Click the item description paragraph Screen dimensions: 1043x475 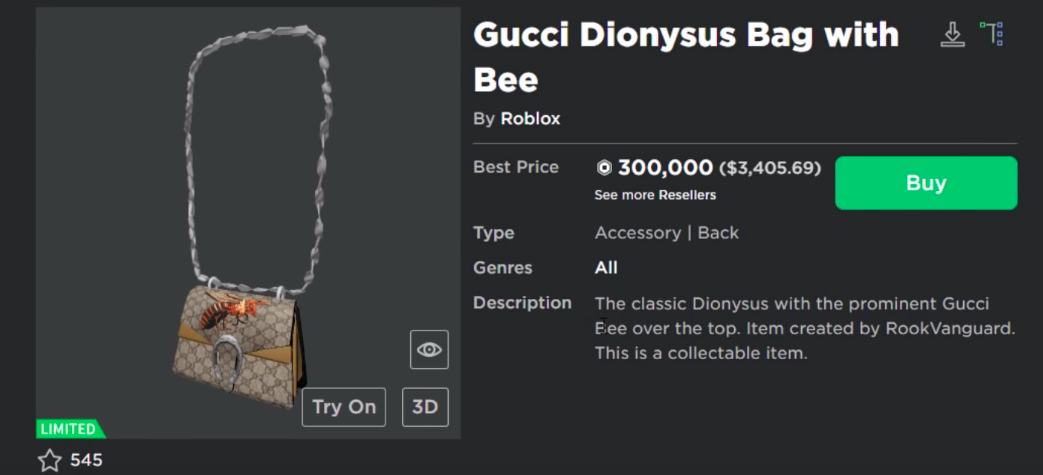[804, 328]
